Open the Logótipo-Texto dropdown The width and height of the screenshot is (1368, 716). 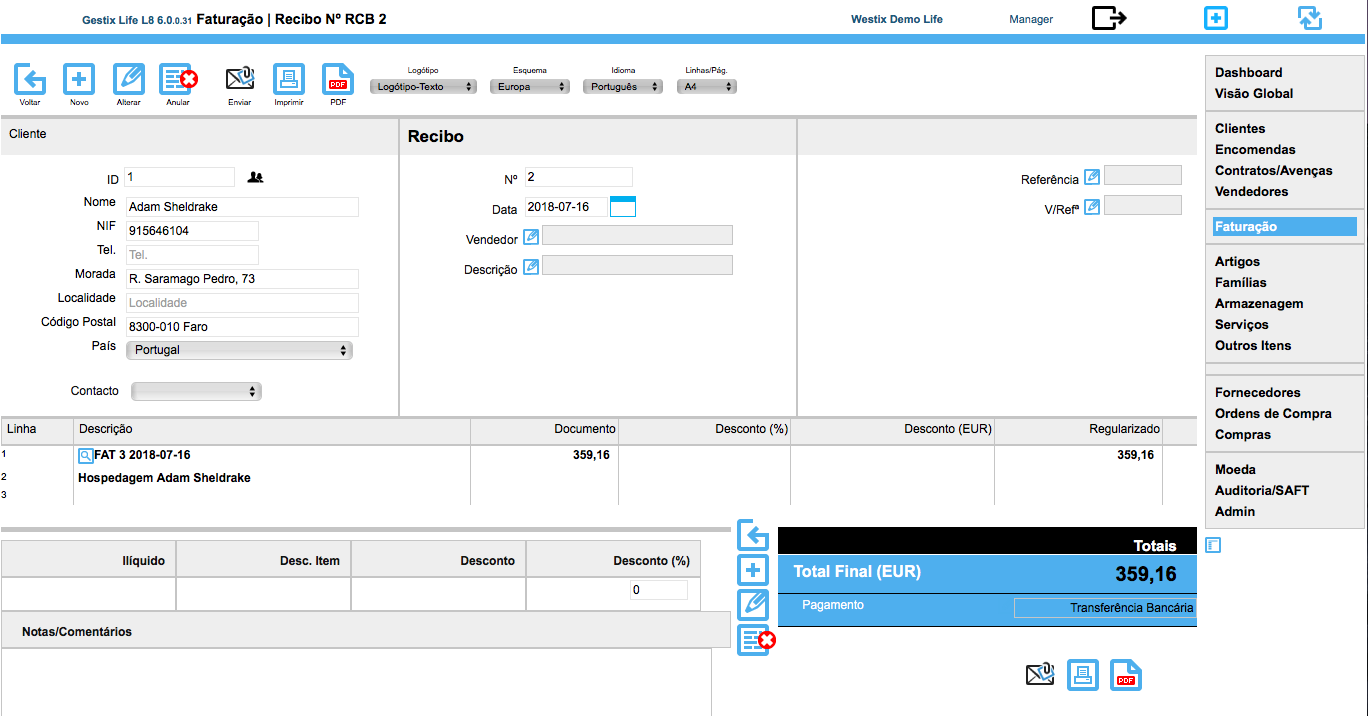424,87
